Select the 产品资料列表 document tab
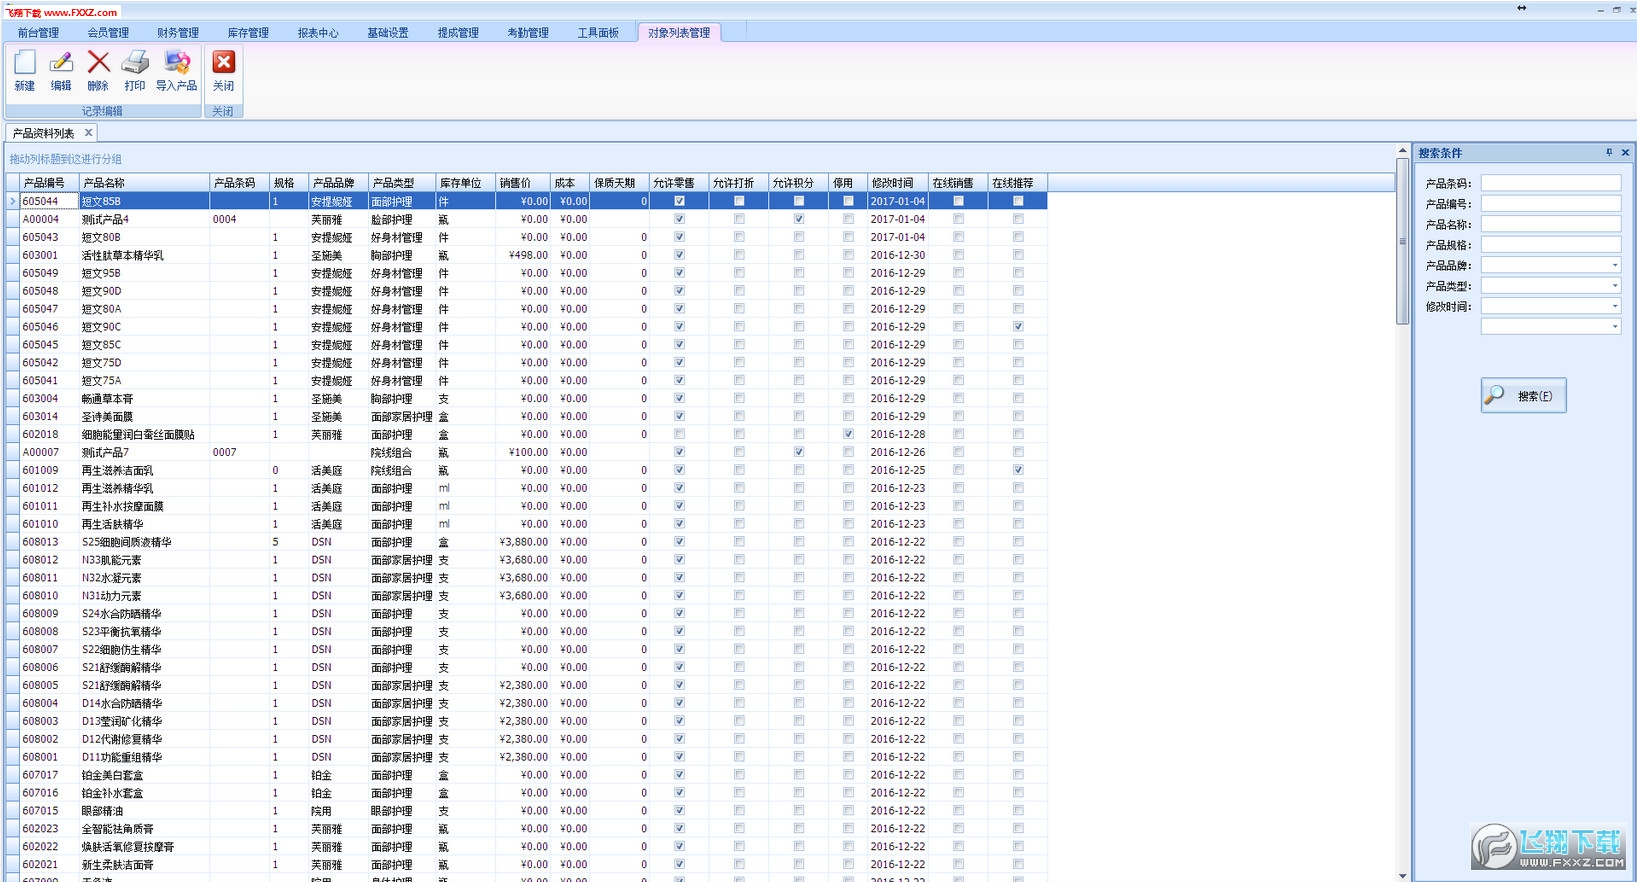This screenshot has width=1637, height=882. (x=44, y=133)
